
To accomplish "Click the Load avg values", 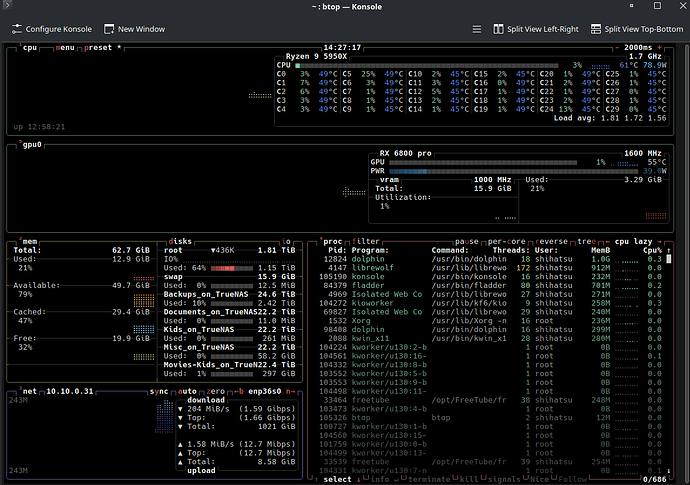I will (633, 118).
